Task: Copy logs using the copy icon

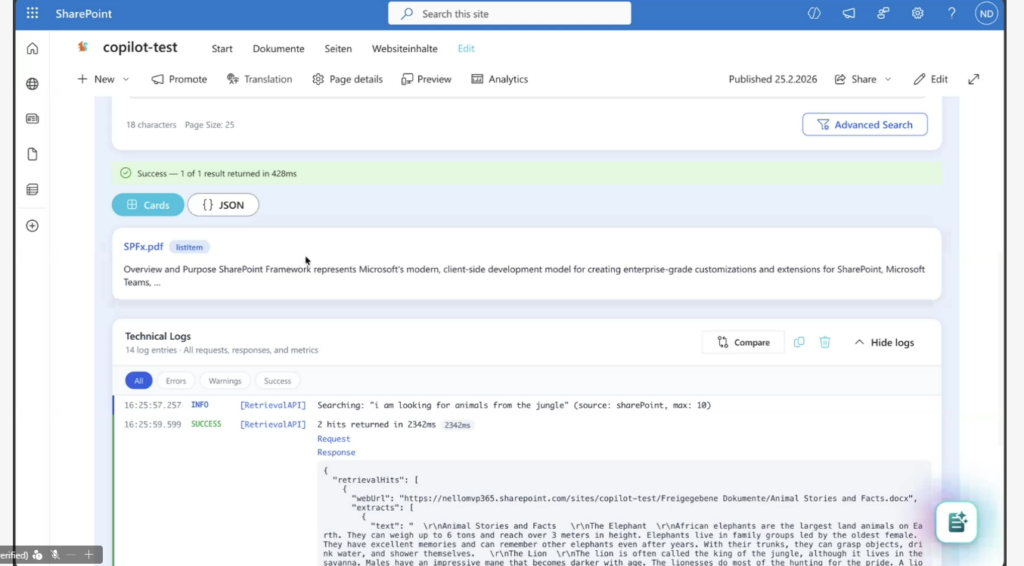Action: [799, 342]
